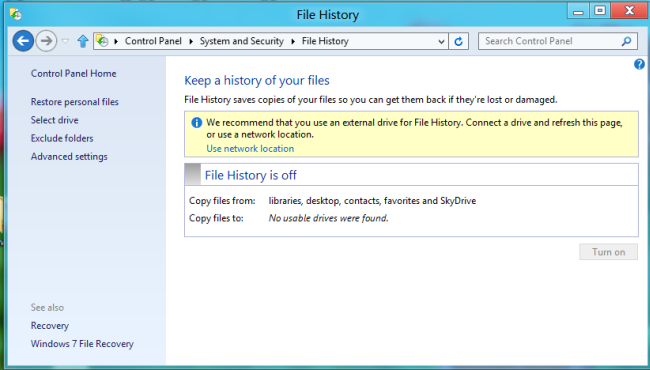Open Advanced settings link

[x=69, y=157]
